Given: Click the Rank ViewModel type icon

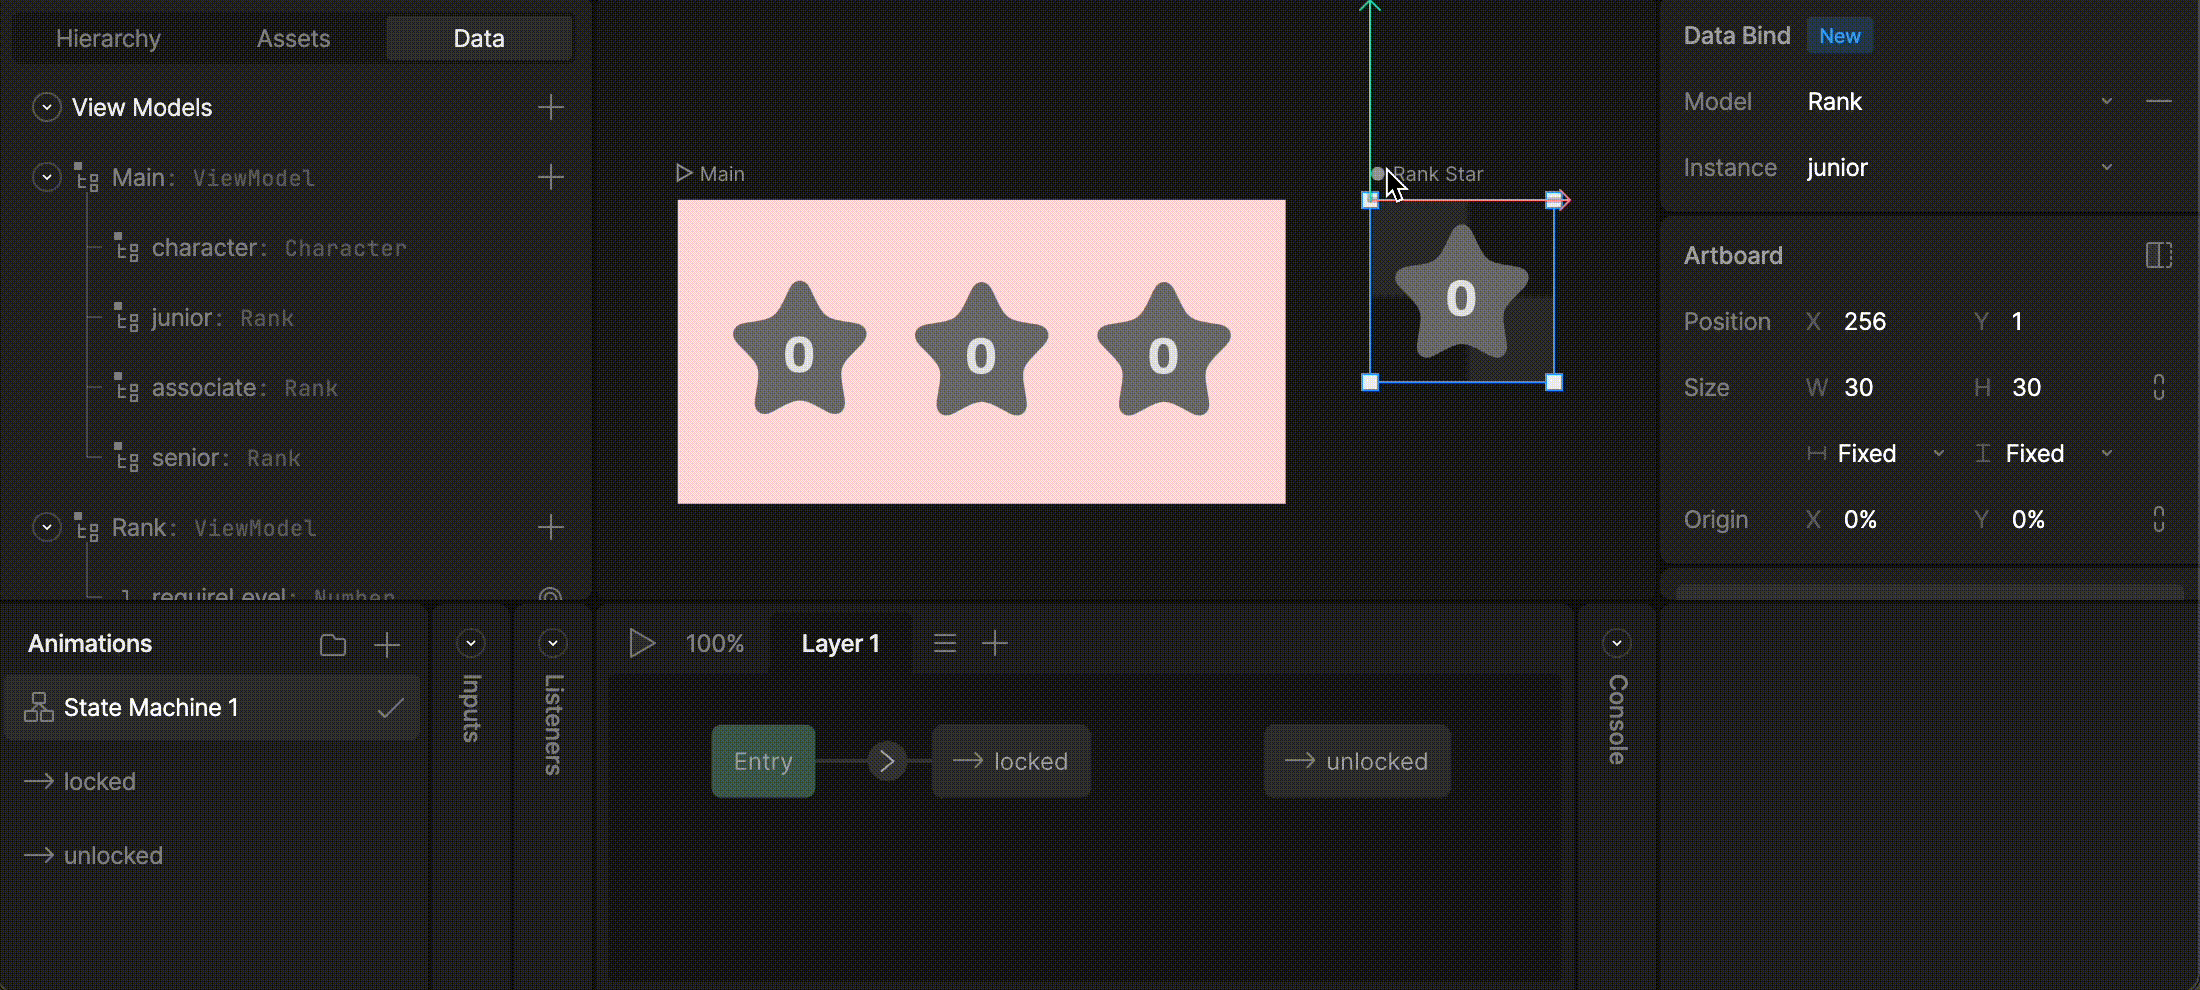Looking at the screenshot, I should [x=87, y=527].
